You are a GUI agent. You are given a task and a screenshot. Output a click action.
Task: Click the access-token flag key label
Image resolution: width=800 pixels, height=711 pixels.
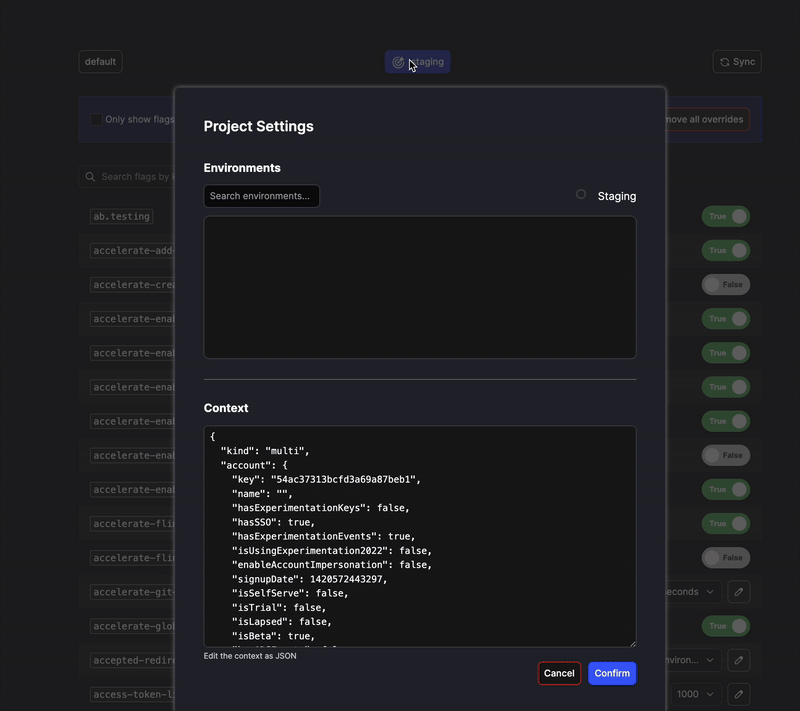point(133,694)
